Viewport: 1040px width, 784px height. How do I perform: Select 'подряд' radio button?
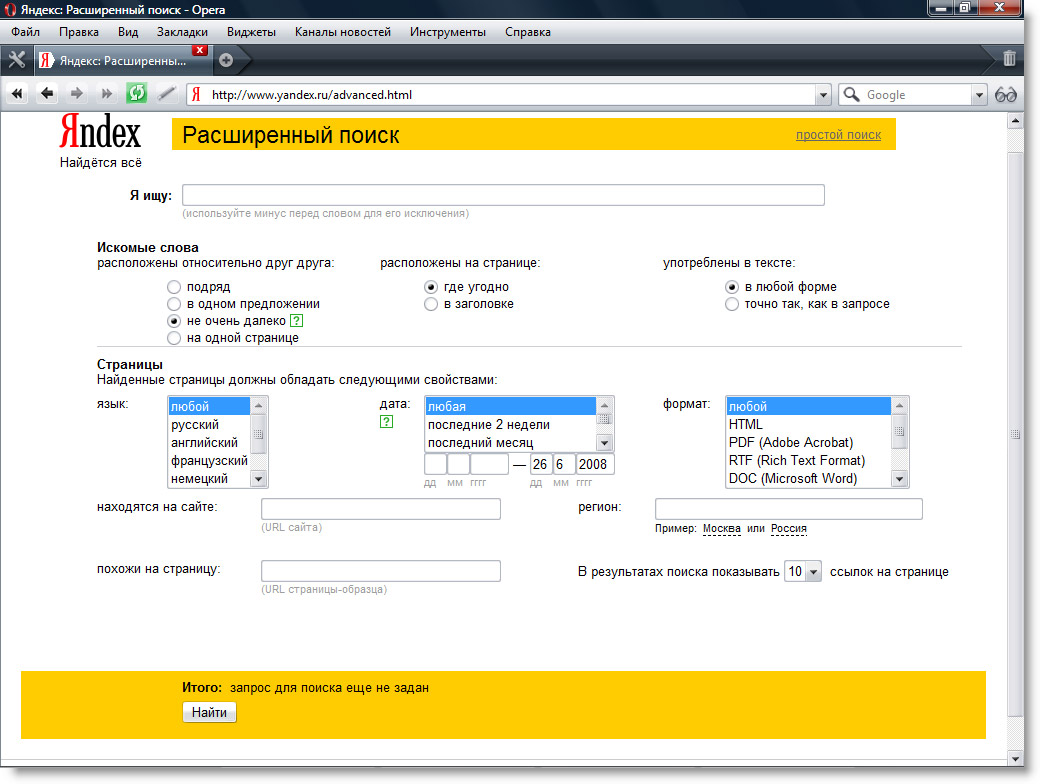[174, 287]
